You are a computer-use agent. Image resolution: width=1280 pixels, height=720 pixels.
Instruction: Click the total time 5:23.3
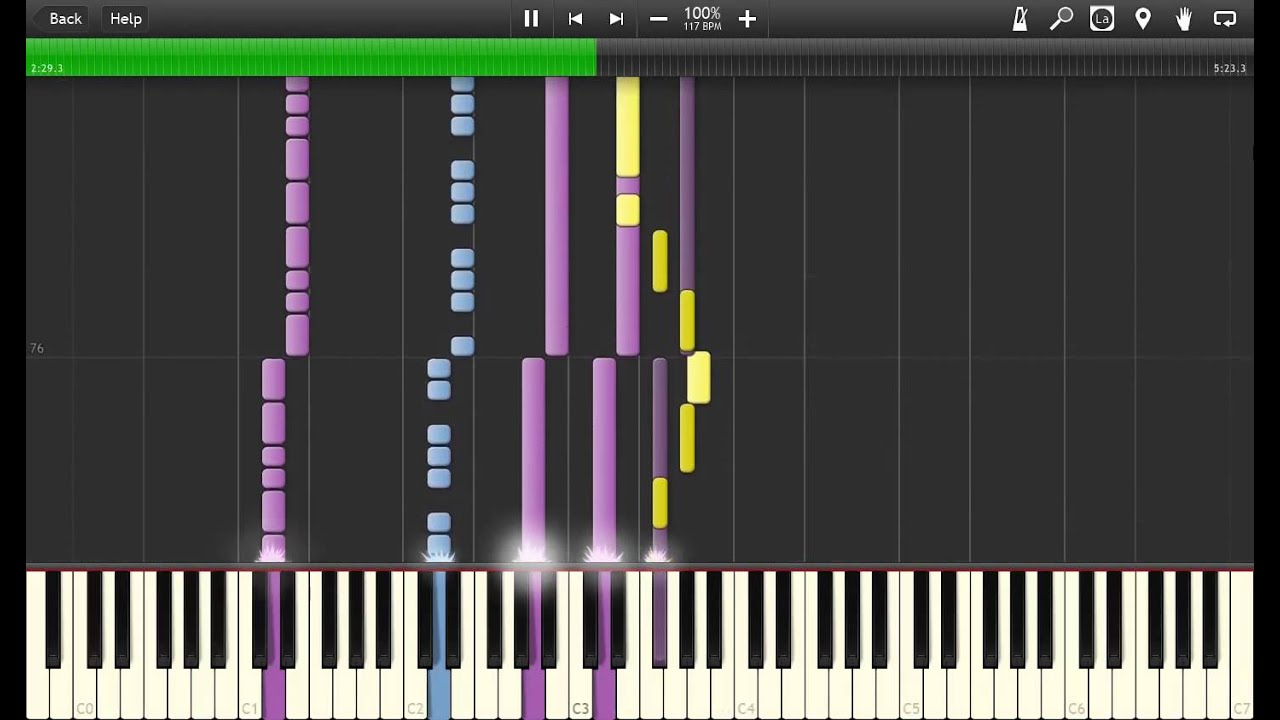(1229, 68)
